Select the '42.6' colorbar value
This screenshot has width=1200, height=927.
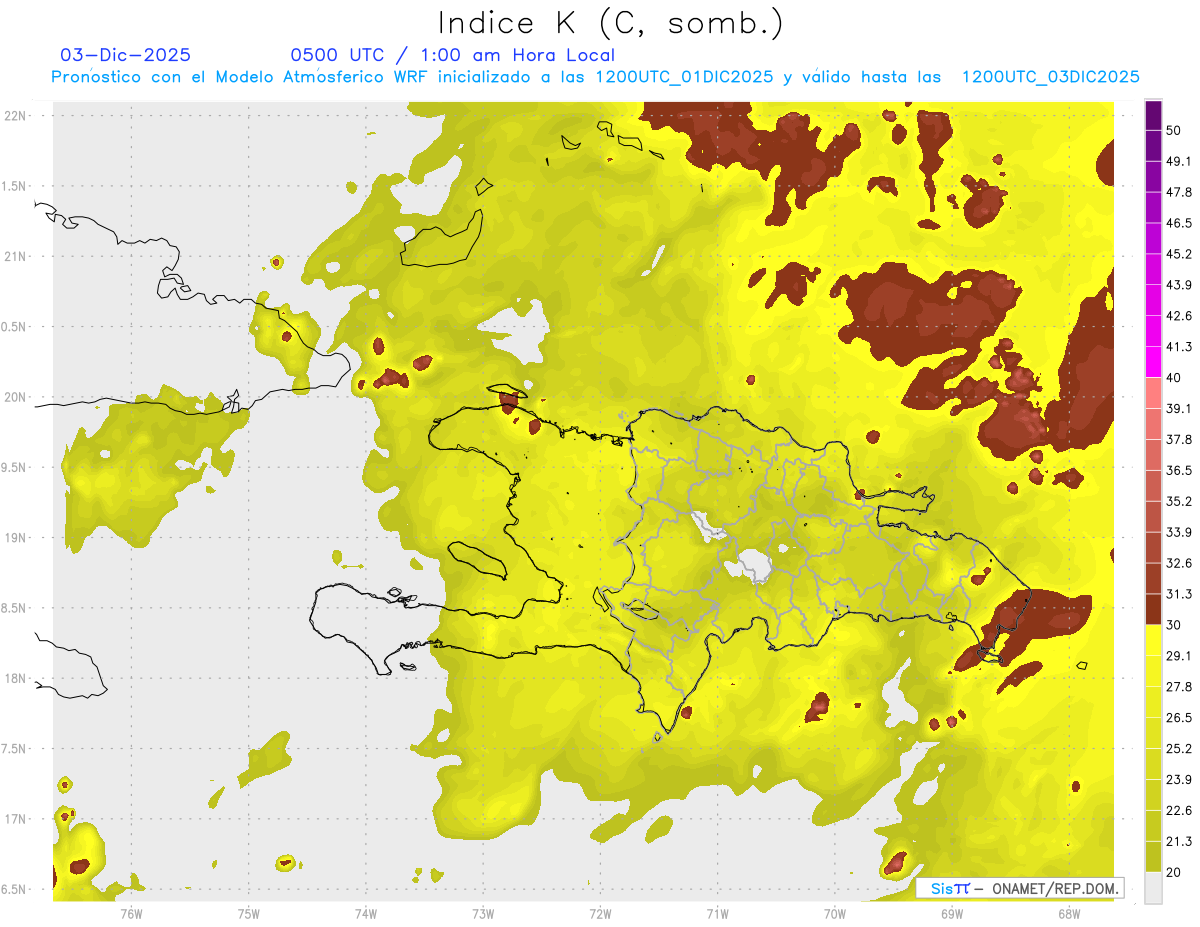(1179, 316)
